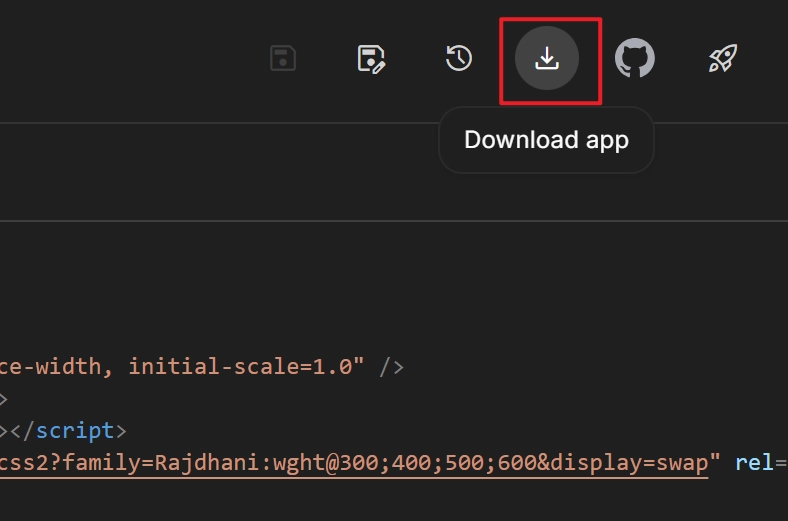
Task: Open version history via the clock icon
Action: click(x=458, y=59)
